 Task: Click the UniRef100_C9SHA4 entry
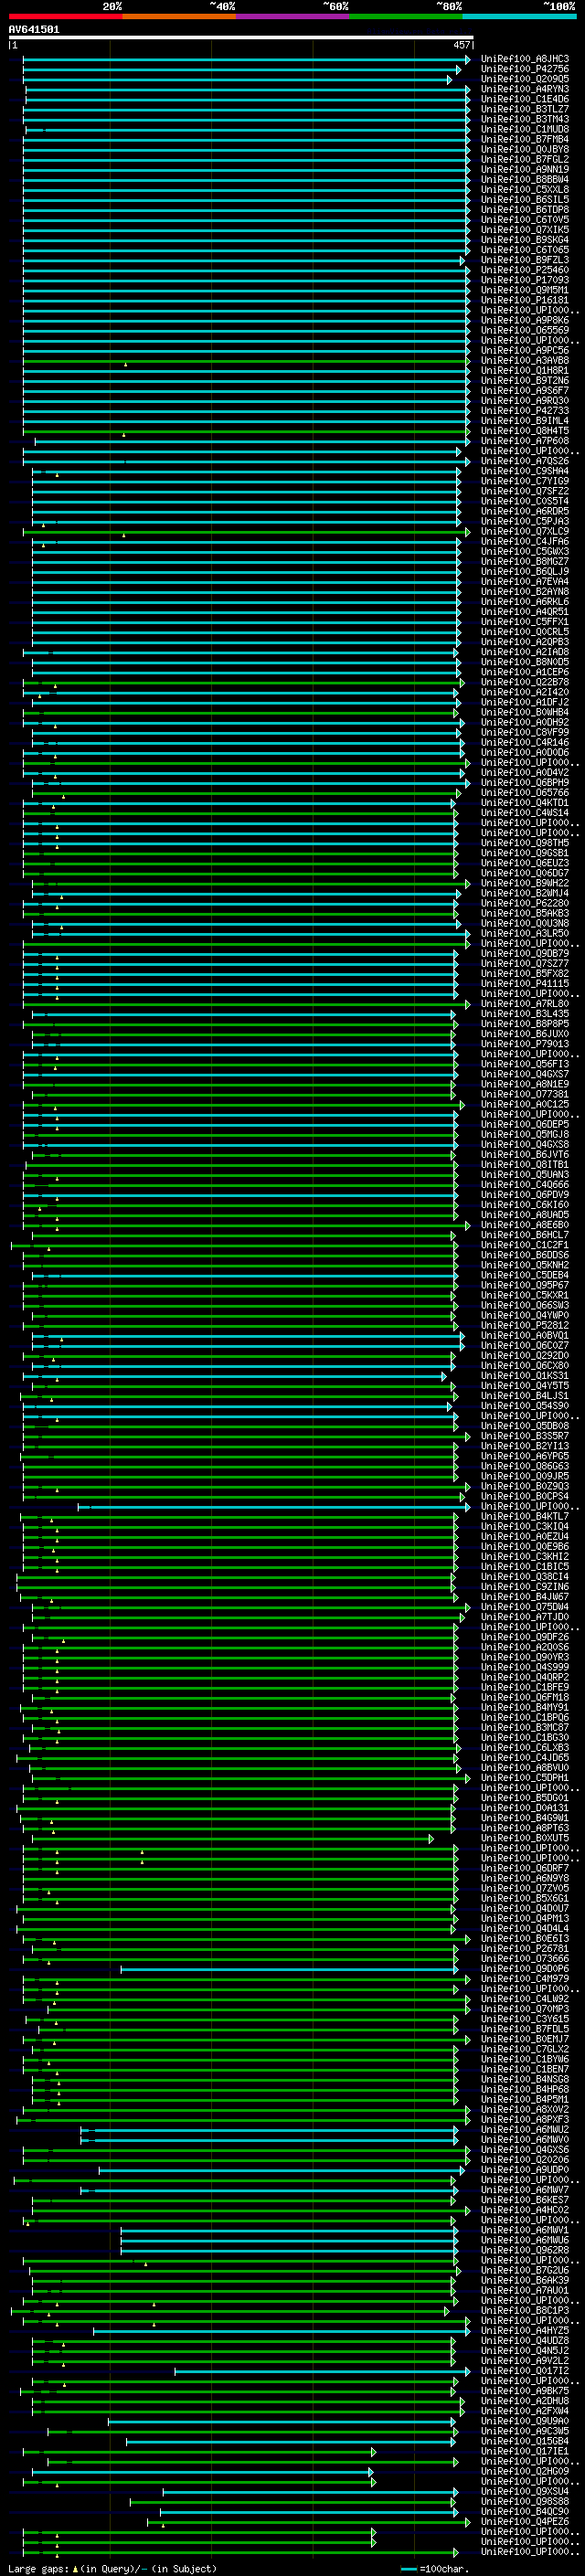525,471
